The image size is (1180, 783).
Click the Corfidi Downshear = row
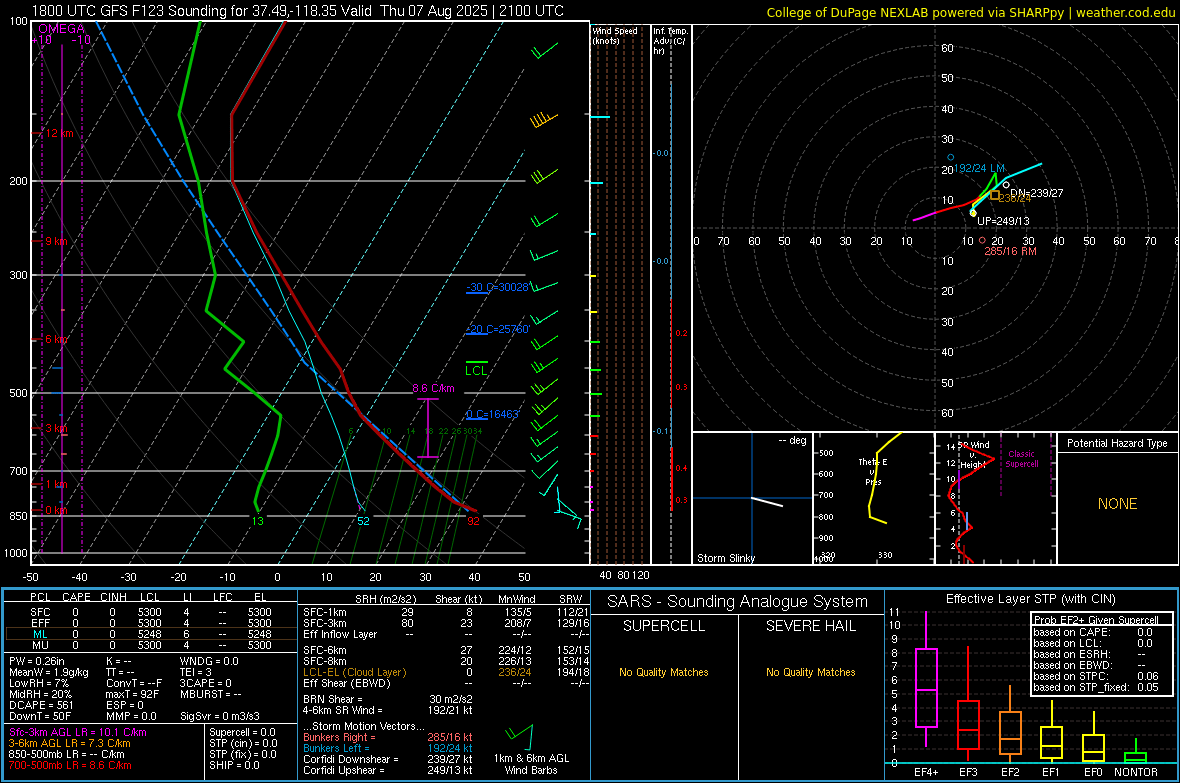[x=388, y=760]
